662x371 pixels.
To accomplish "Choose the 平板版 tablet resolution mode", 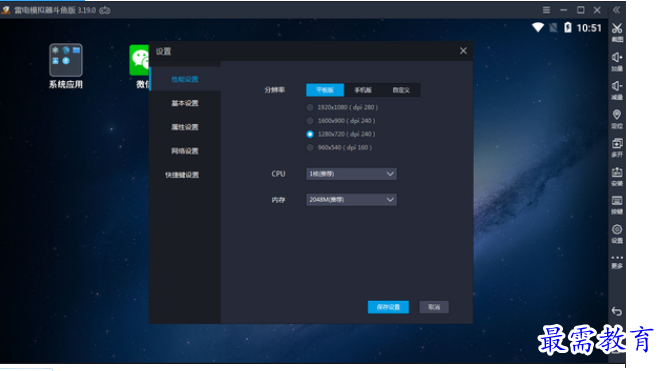I will [x=325, y=90].
